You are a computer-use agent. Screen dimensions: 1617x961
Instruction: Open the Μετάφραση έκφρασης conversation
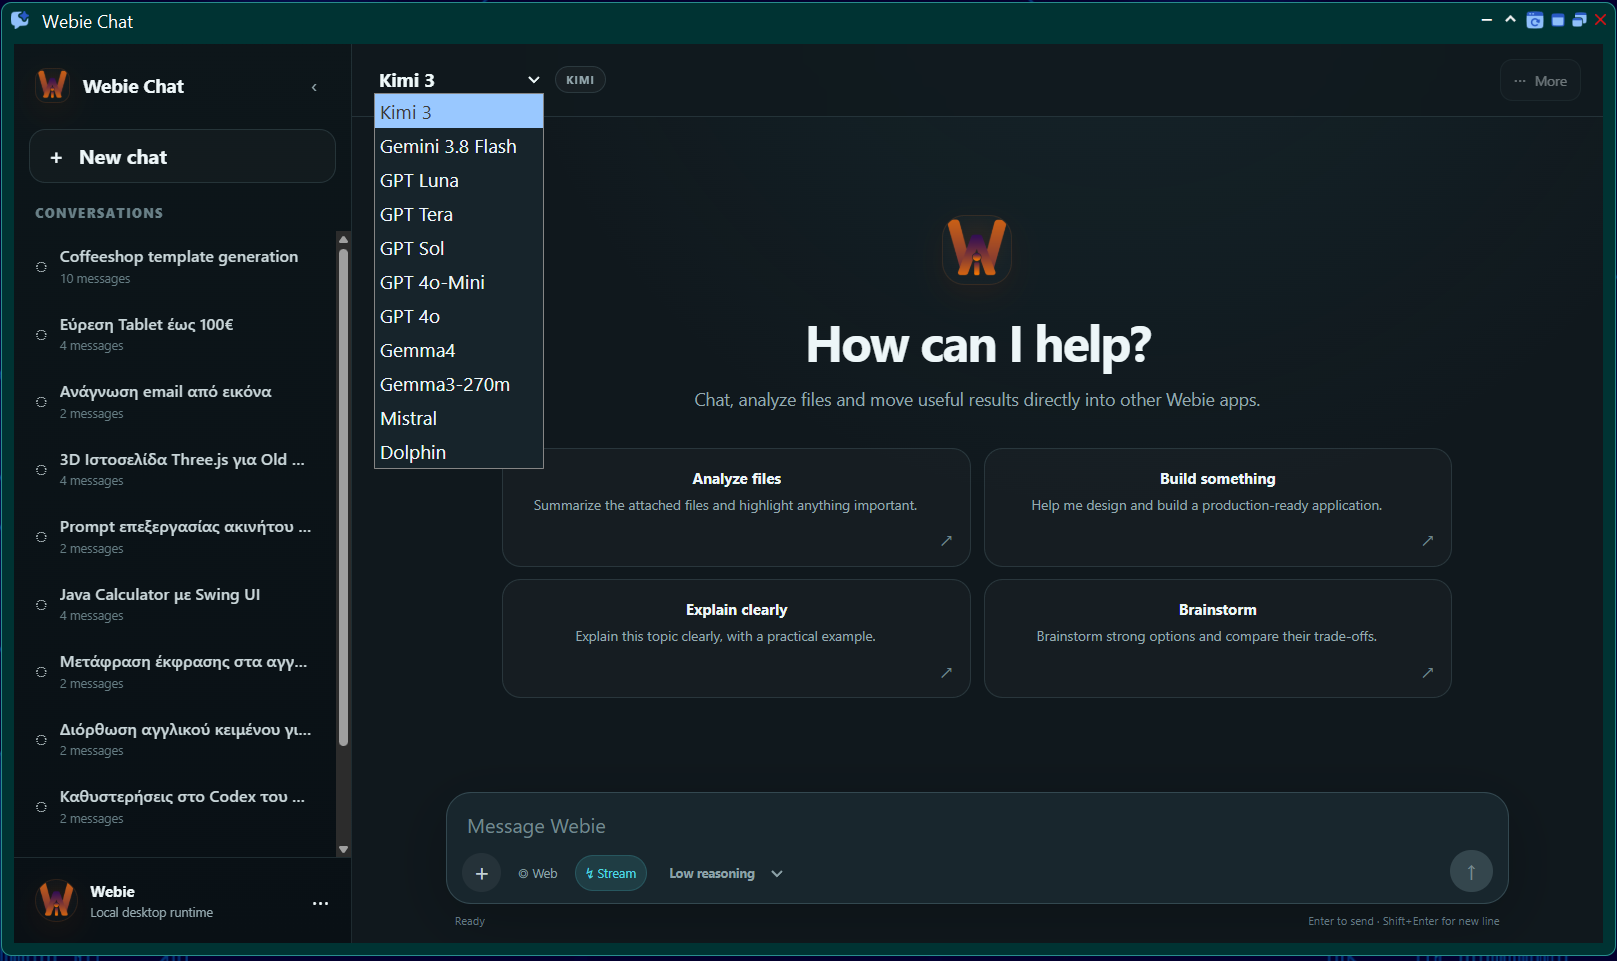click(182, 672)
